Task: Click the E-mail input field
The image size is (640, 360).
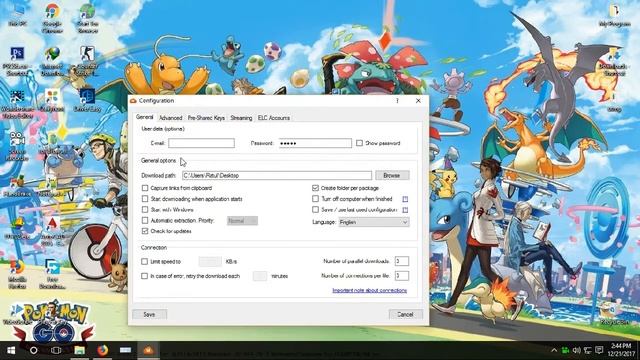Action: (x=202, y=143)
